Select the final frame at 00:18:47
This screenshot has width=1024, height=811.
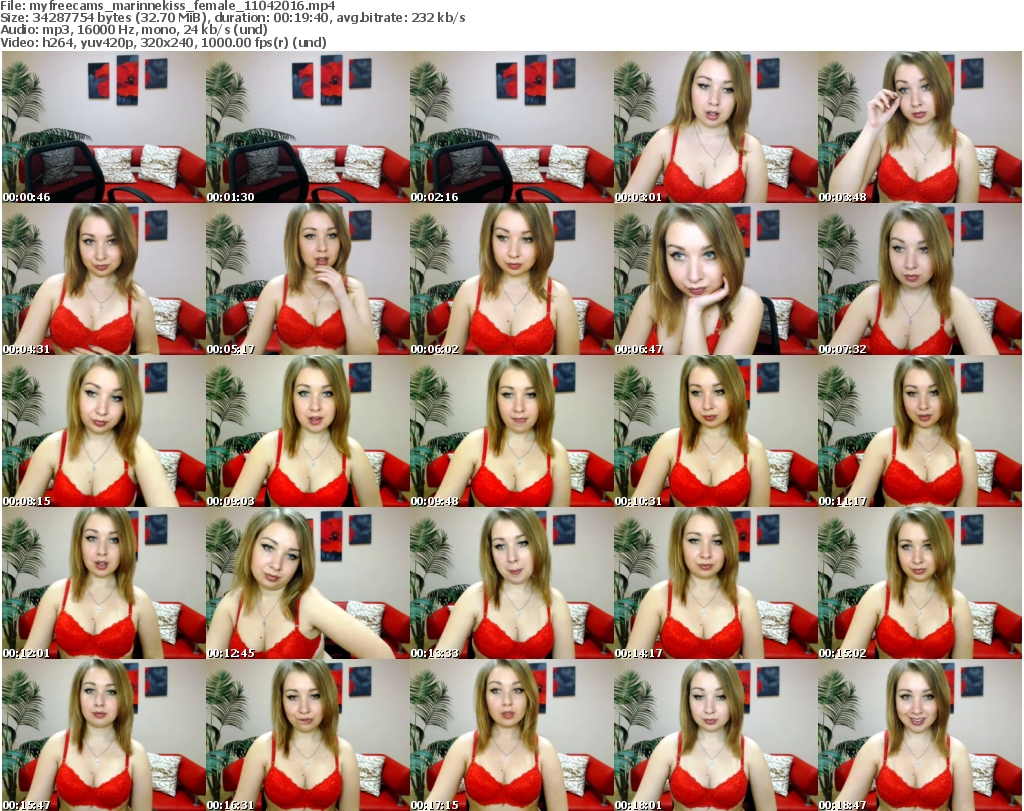coord(920,735)
